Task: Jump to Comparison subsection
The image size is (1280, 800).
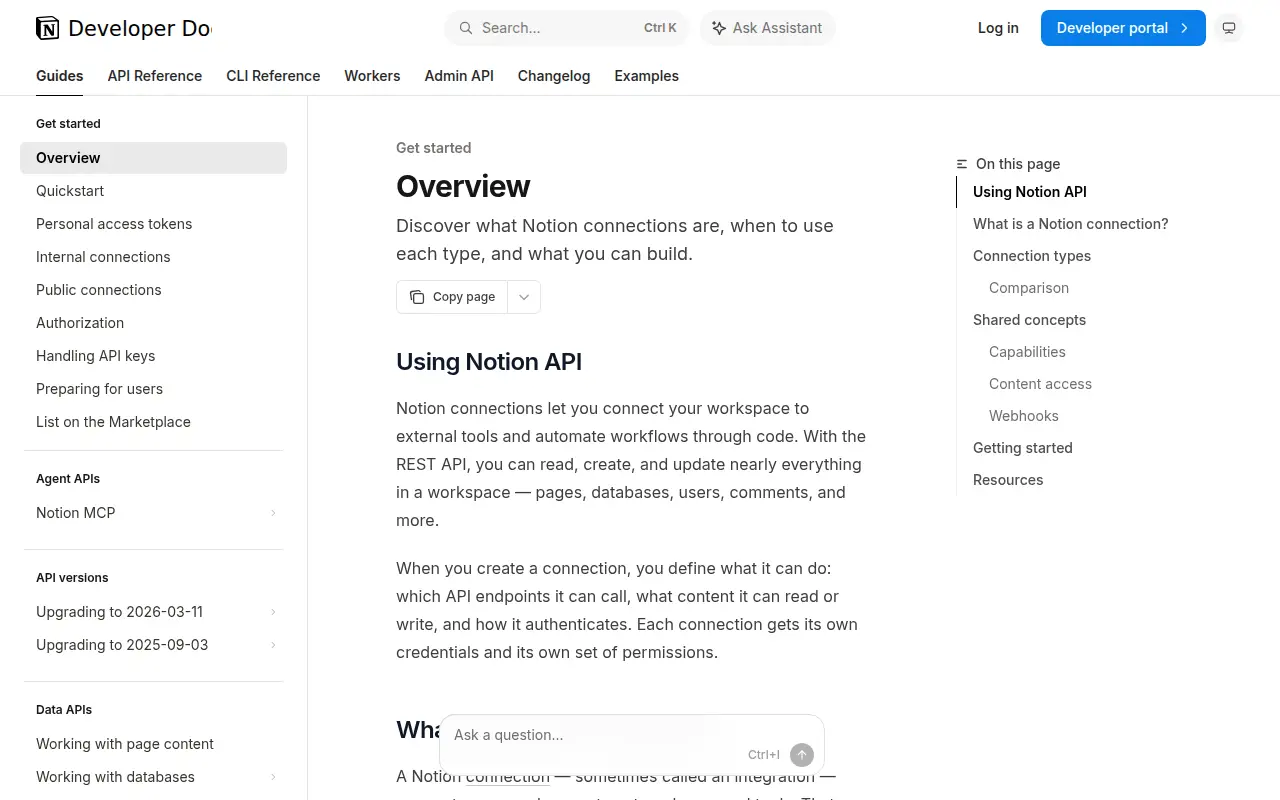Action: (1029, 288)
